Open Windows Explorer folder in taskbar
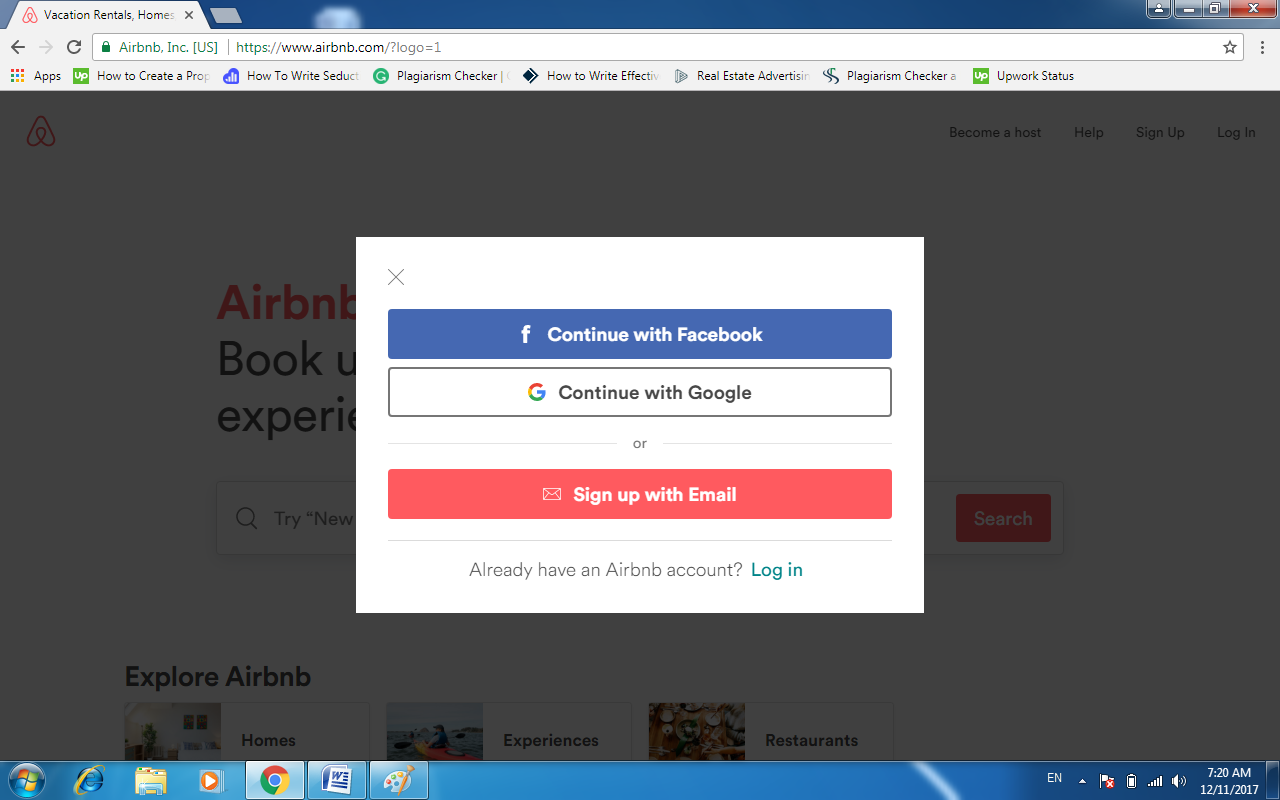1280x800 pixels. click(x=151, y=780)
